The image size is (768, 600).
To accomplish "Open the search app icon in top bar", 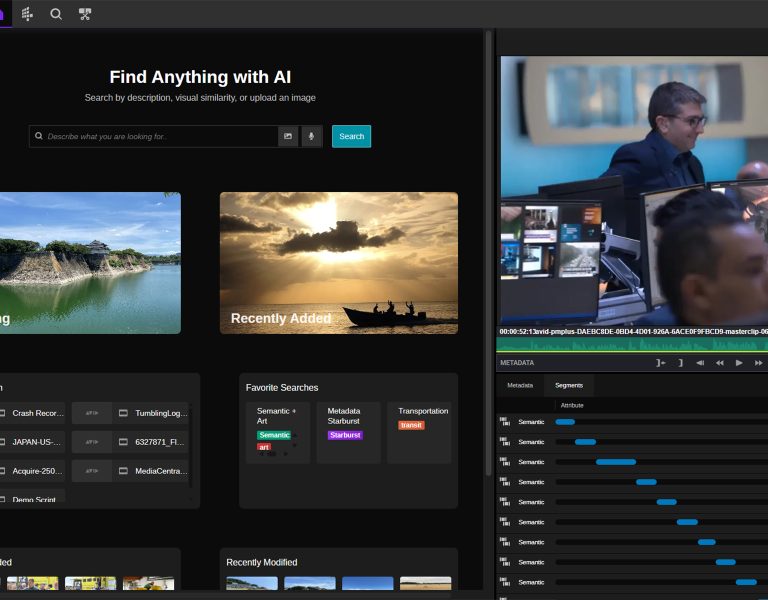I will (56, 14).
